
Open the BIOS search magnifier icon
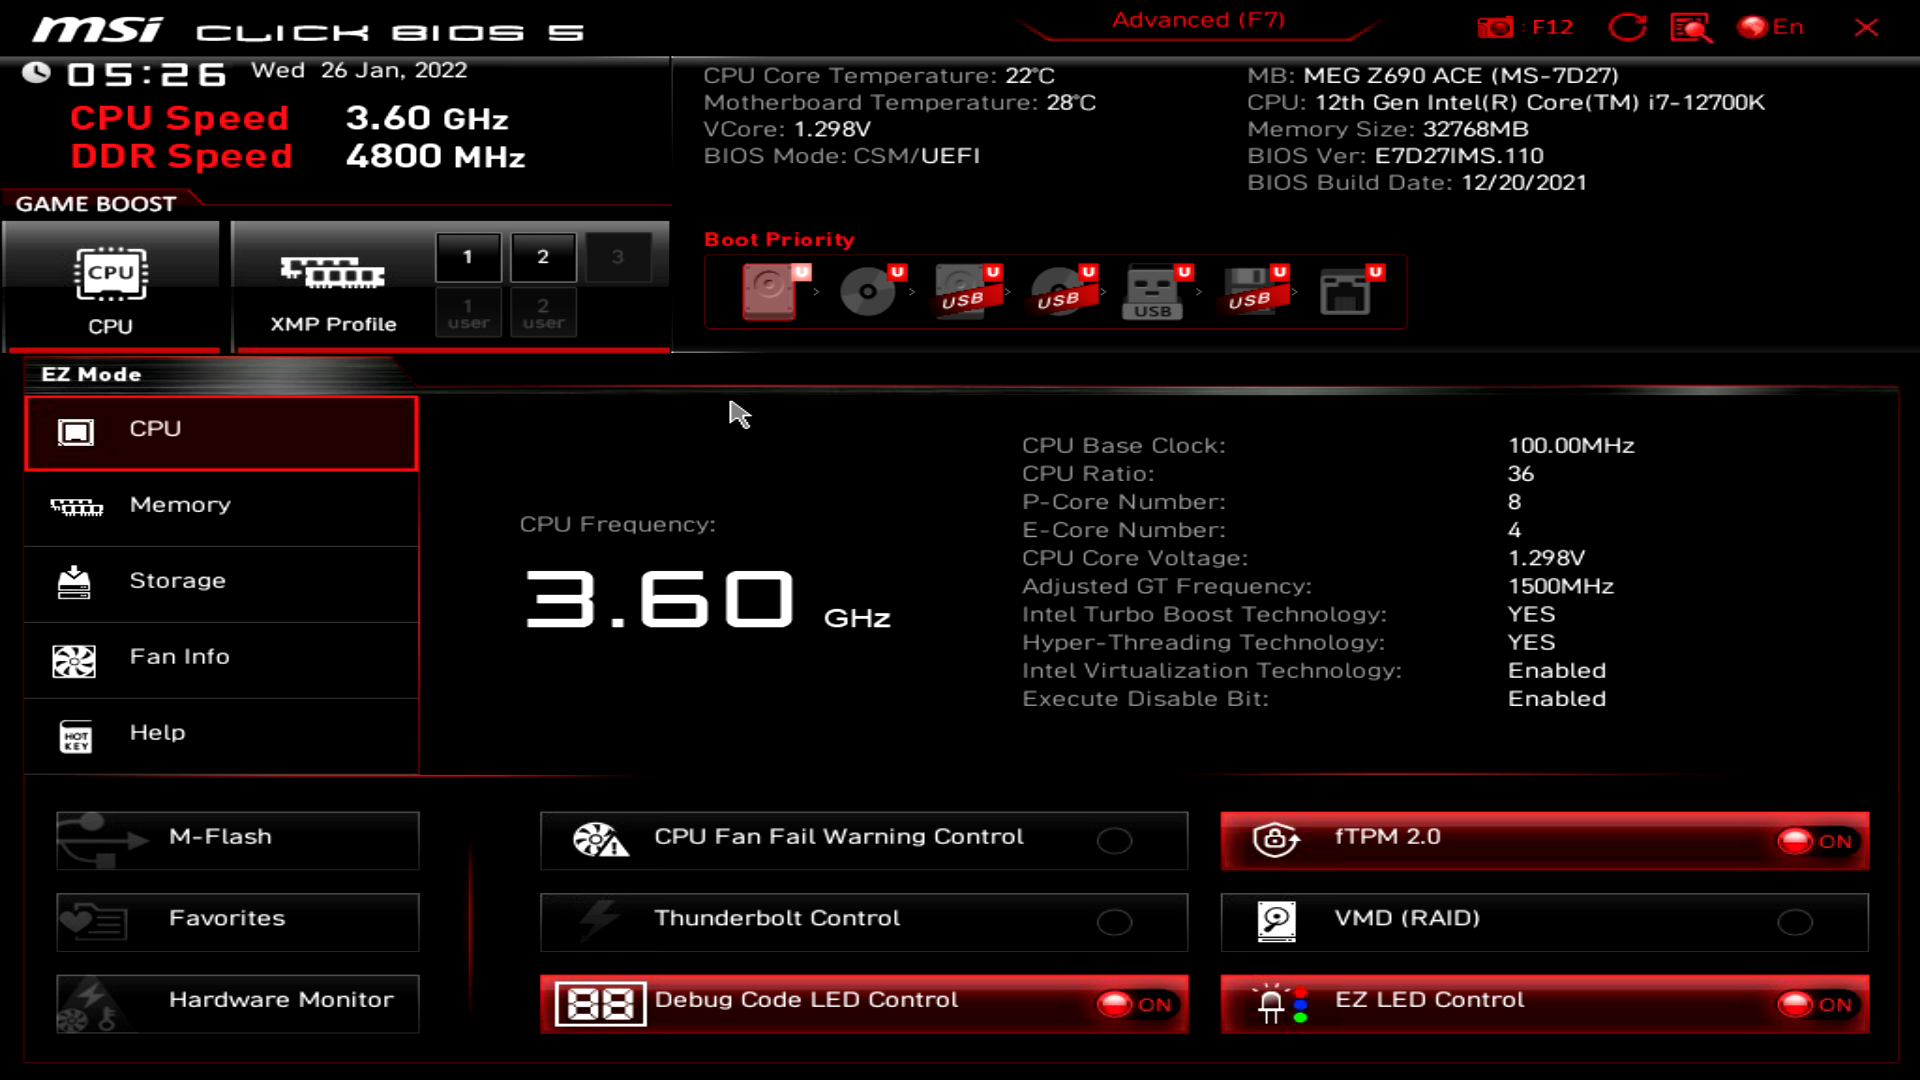coord(1690,28)
